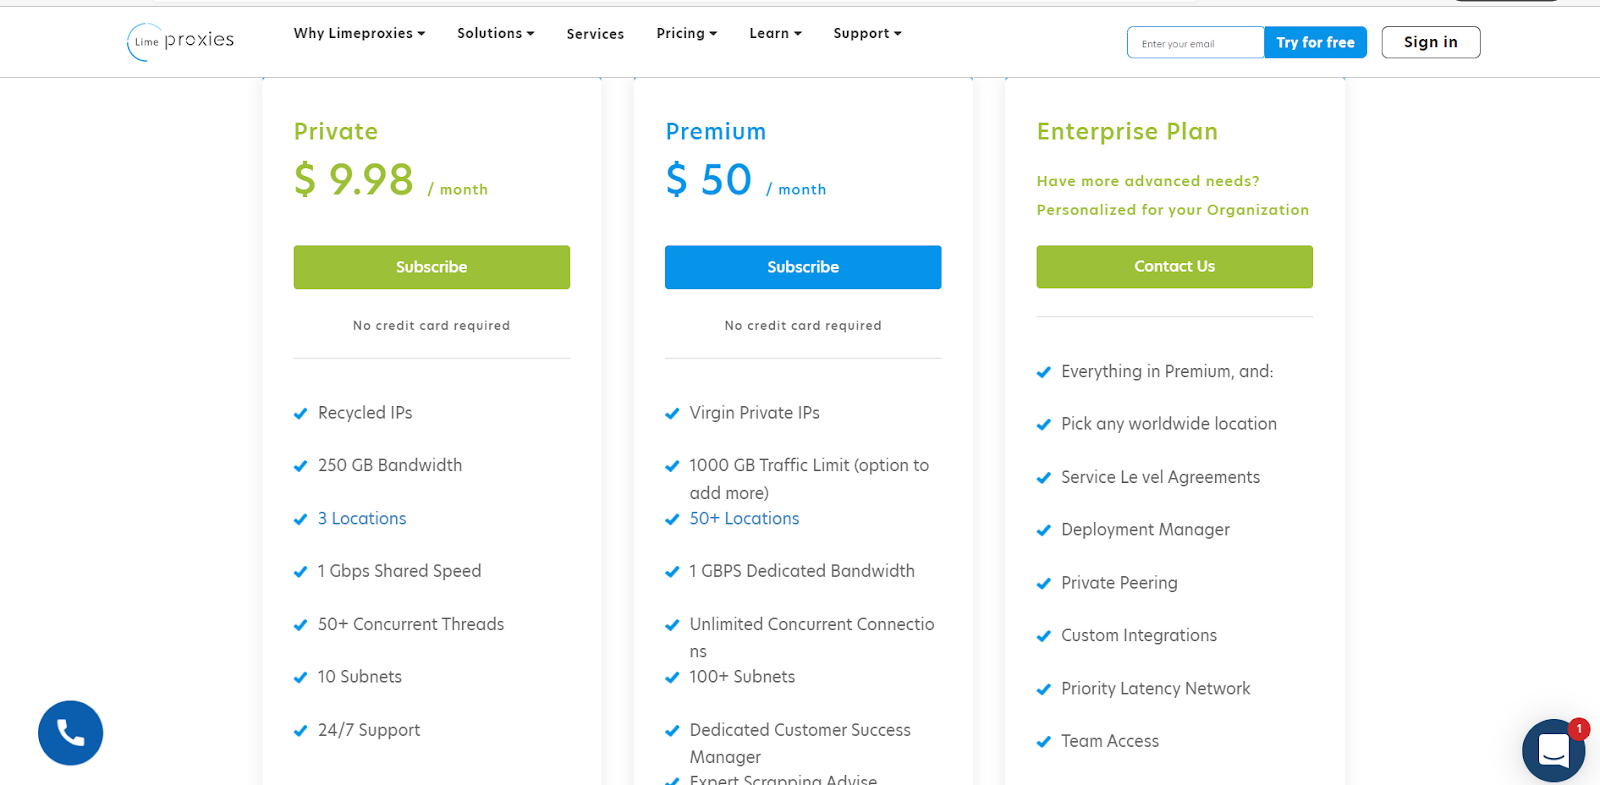Open the Support menu
This screenshot has width=1600, height=785.
click(x=867, y=33)
